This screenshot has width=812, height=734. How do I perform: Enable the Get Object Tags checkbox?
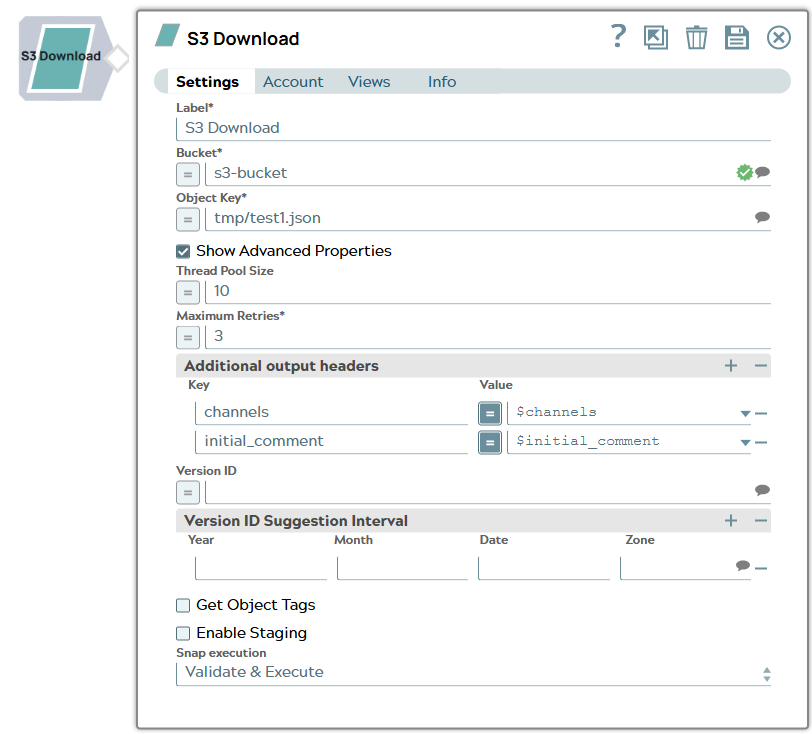(x=183, y=605)
